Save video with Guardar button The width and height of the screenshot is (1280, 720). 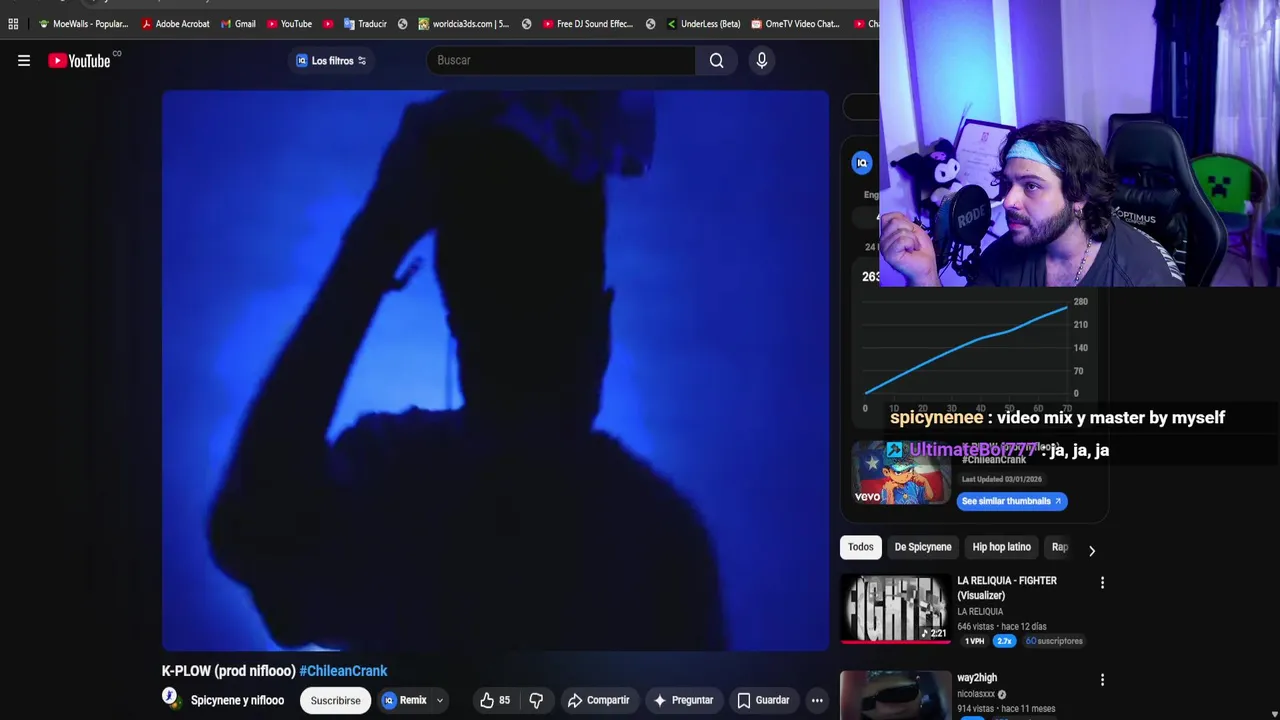763,700
